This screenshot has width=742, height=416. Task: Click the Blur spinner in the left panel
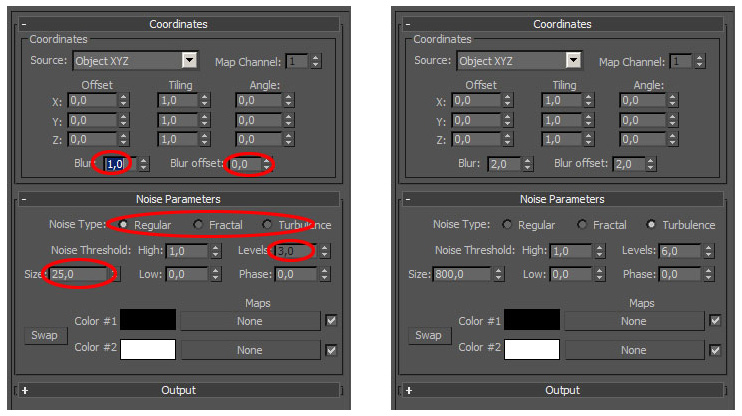[x=144, y=164]
